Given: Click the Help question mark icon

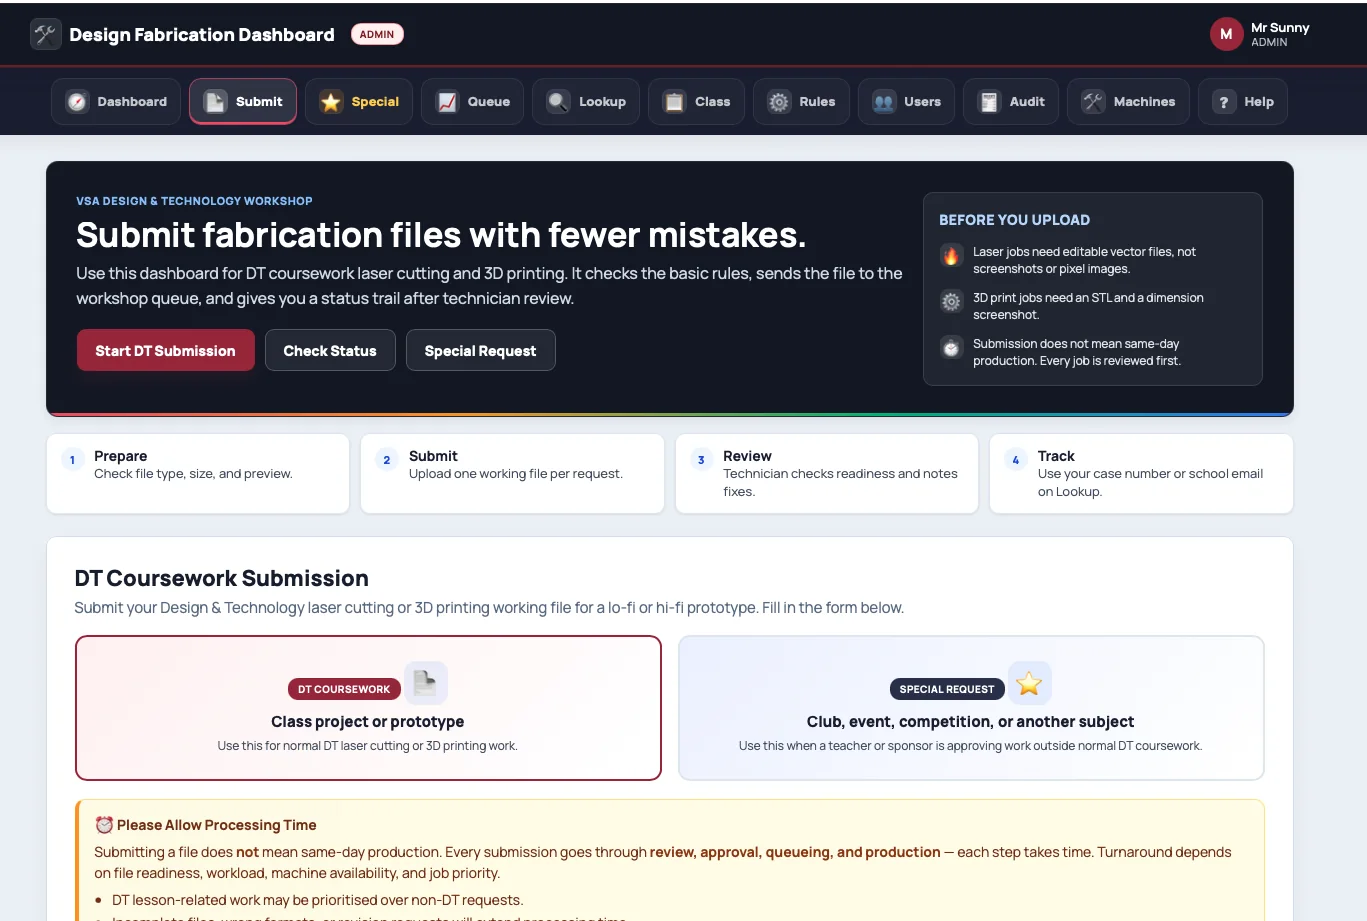Looking at the screenshot, I should [x=1224, y=102].
